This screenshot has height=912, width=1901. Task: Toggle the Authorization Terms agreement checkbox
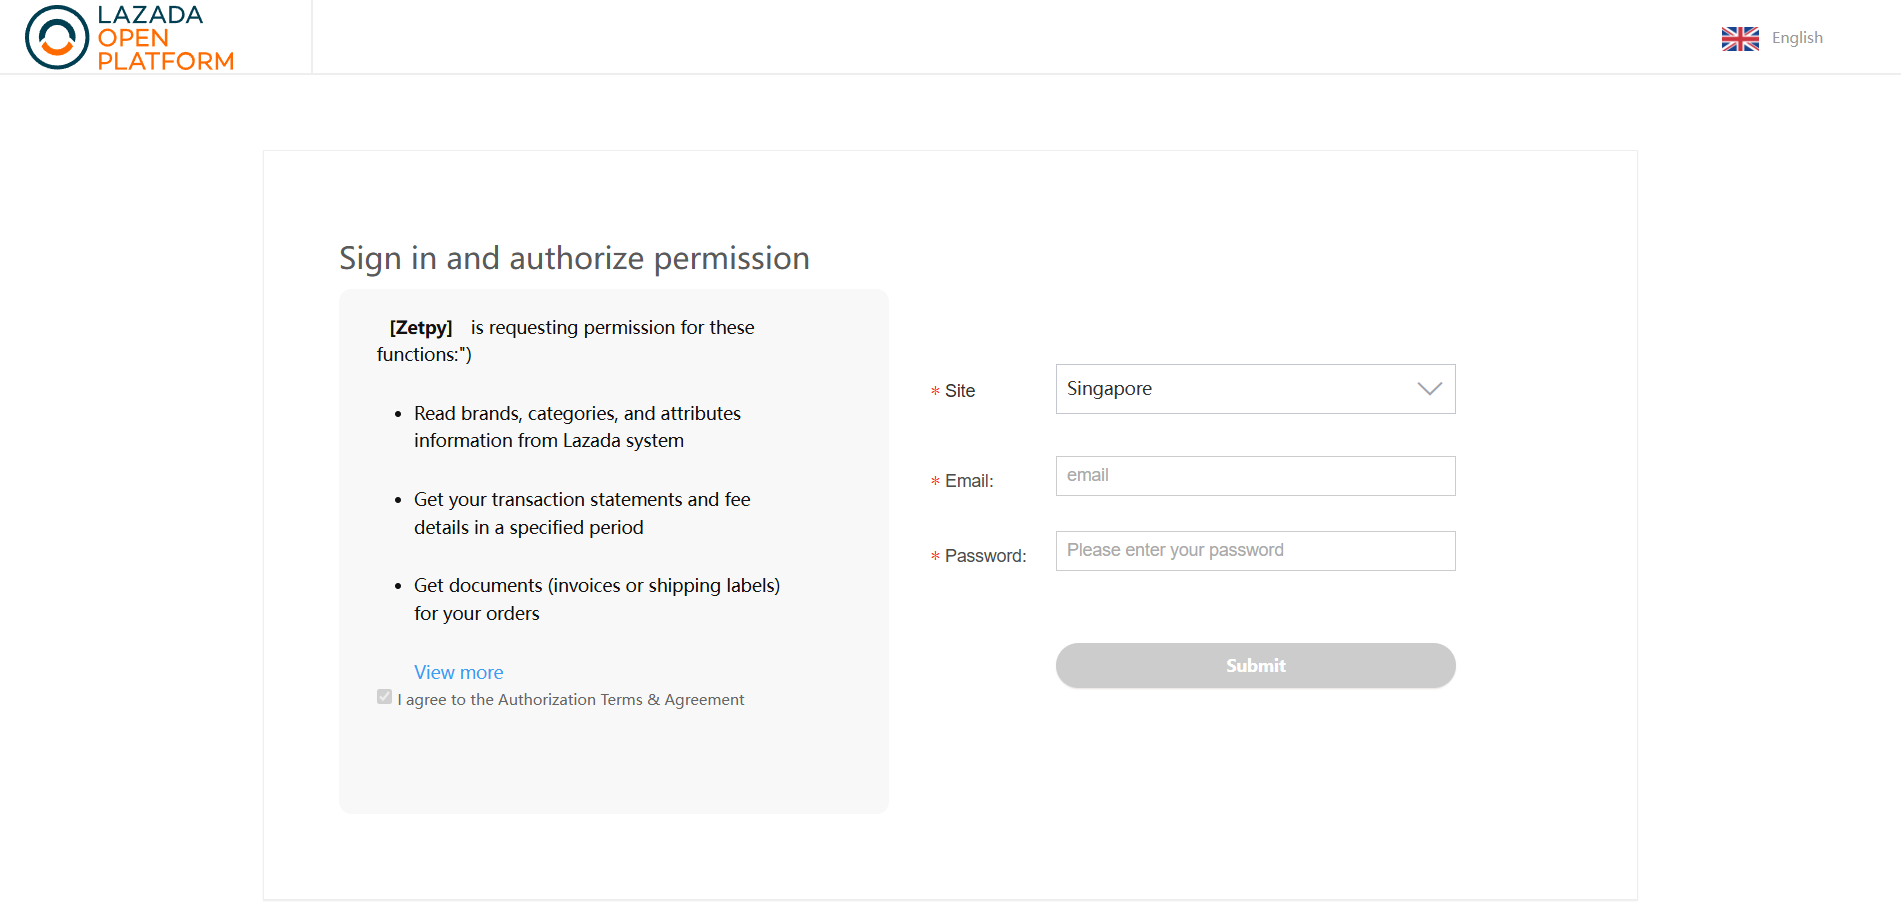pos(385,697)
